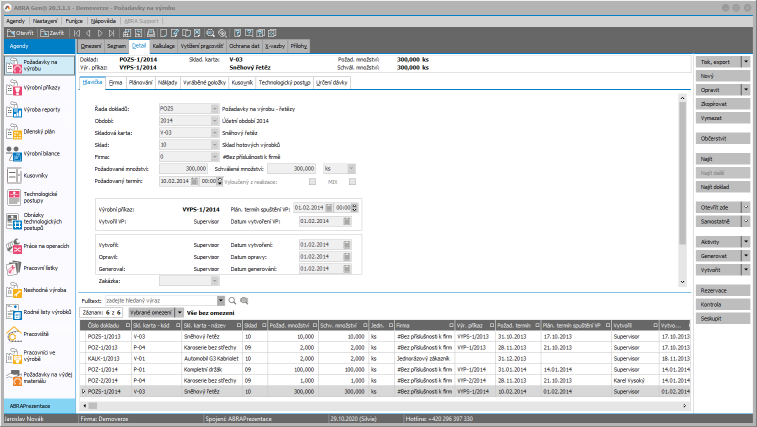Click the detail panel vertical scrollbar
This screenshot has width=757, height=427.
[682, 189]
